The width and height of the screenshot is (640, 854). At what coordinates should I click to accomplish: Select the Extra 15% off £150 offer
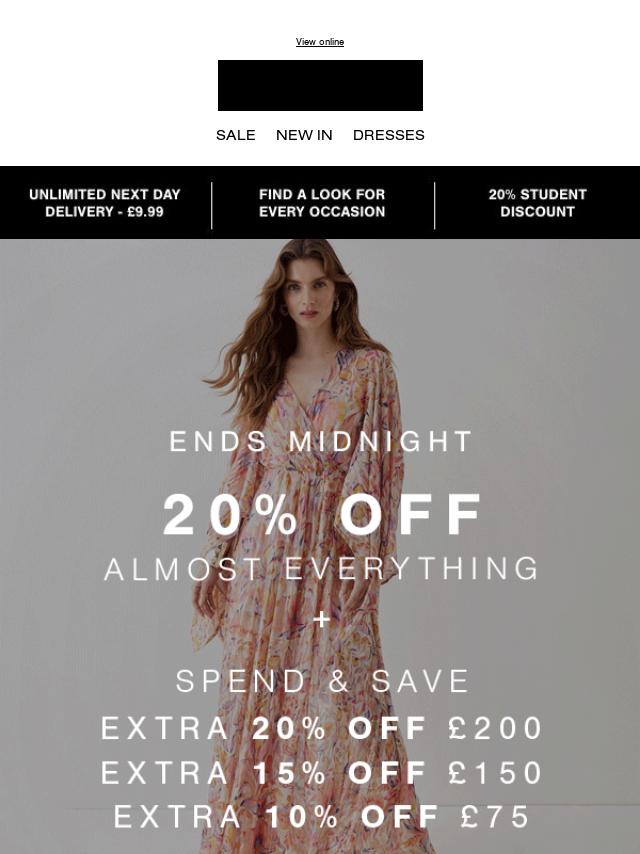tap(321, 772)
